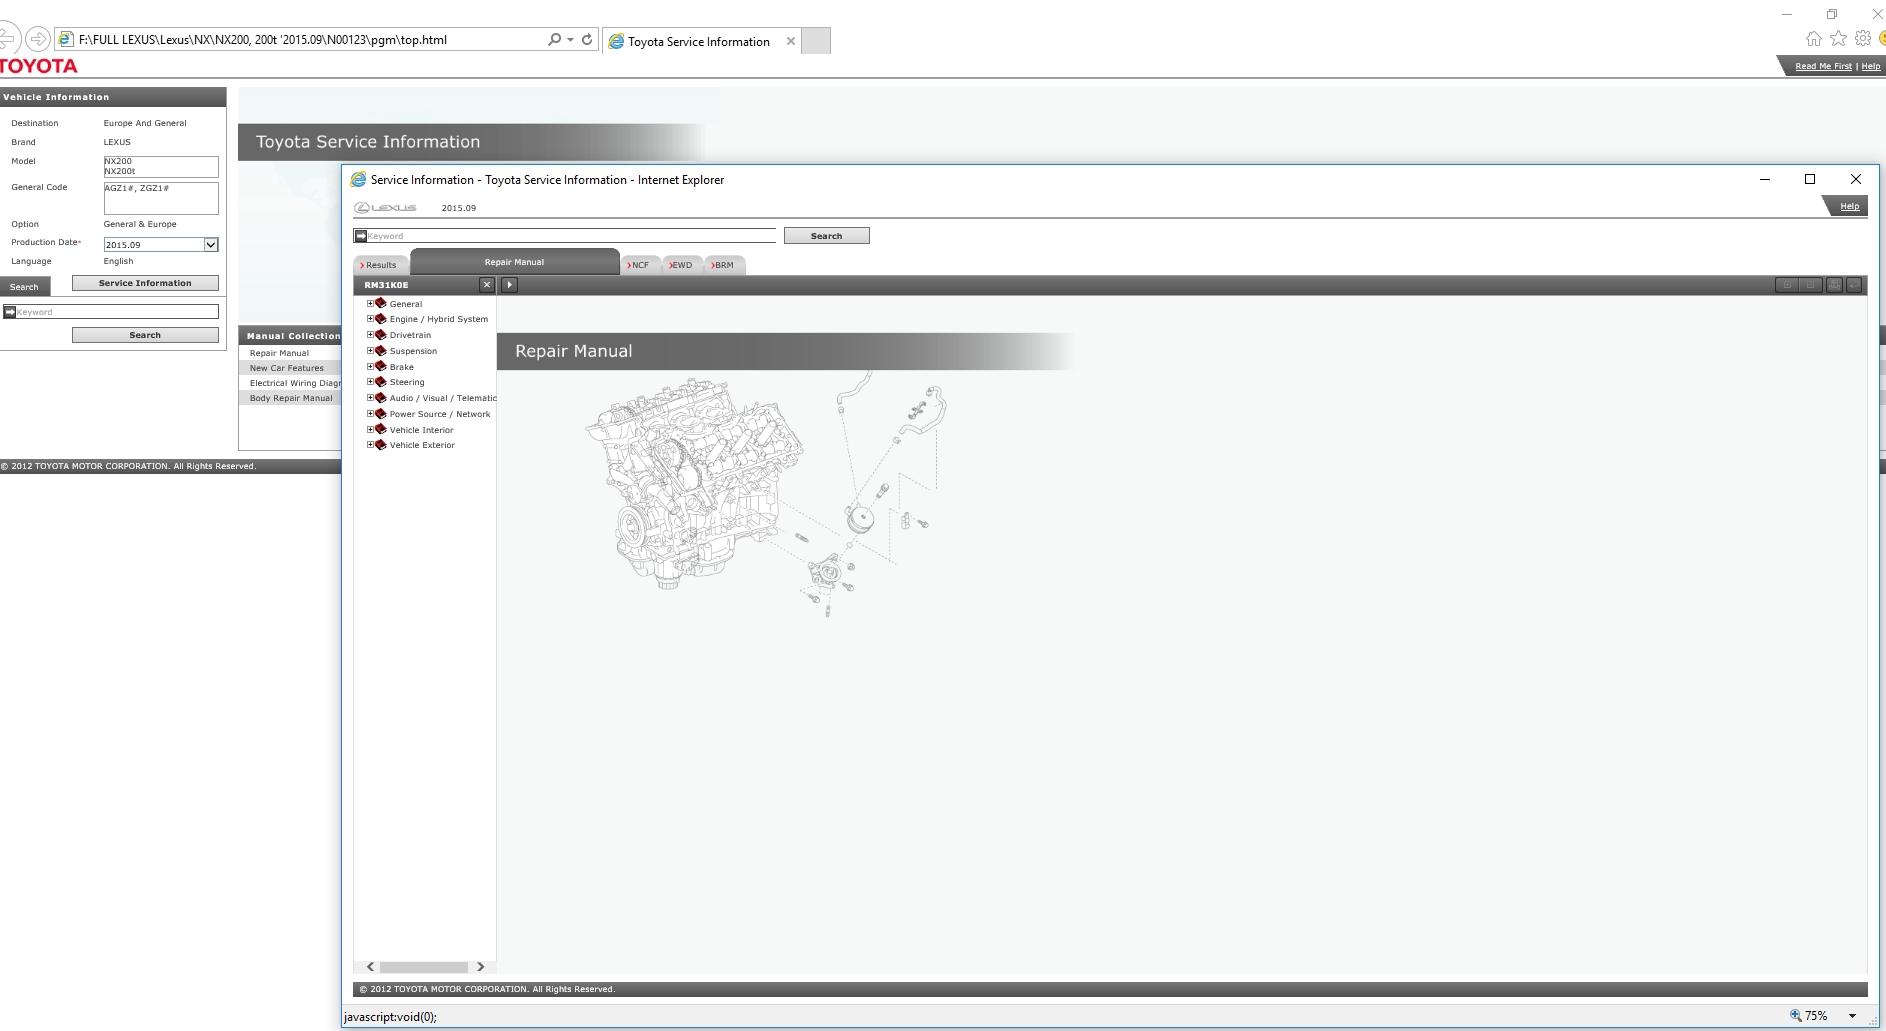Click the red book icon beside General
This screenshot has height=1031, width=1886.
click(x=380, y=303)
